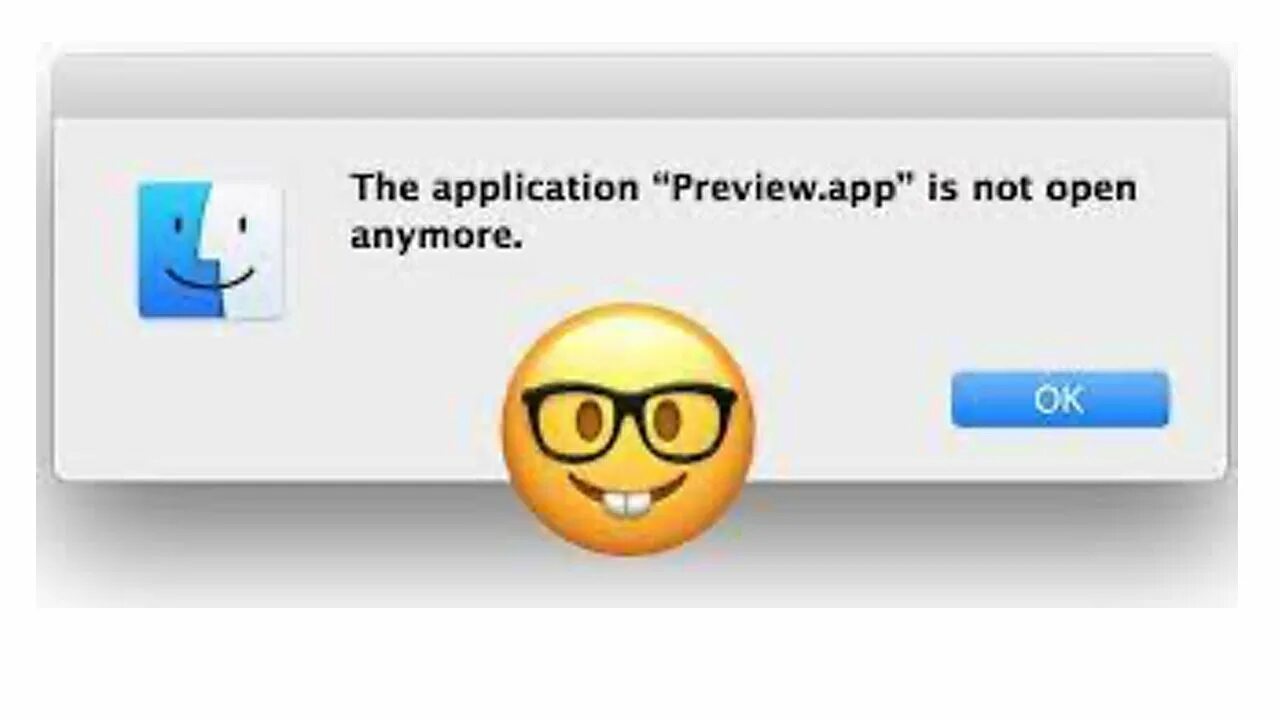Click the nerd face emoji
1280x720 pixels.
pos(629,430)
